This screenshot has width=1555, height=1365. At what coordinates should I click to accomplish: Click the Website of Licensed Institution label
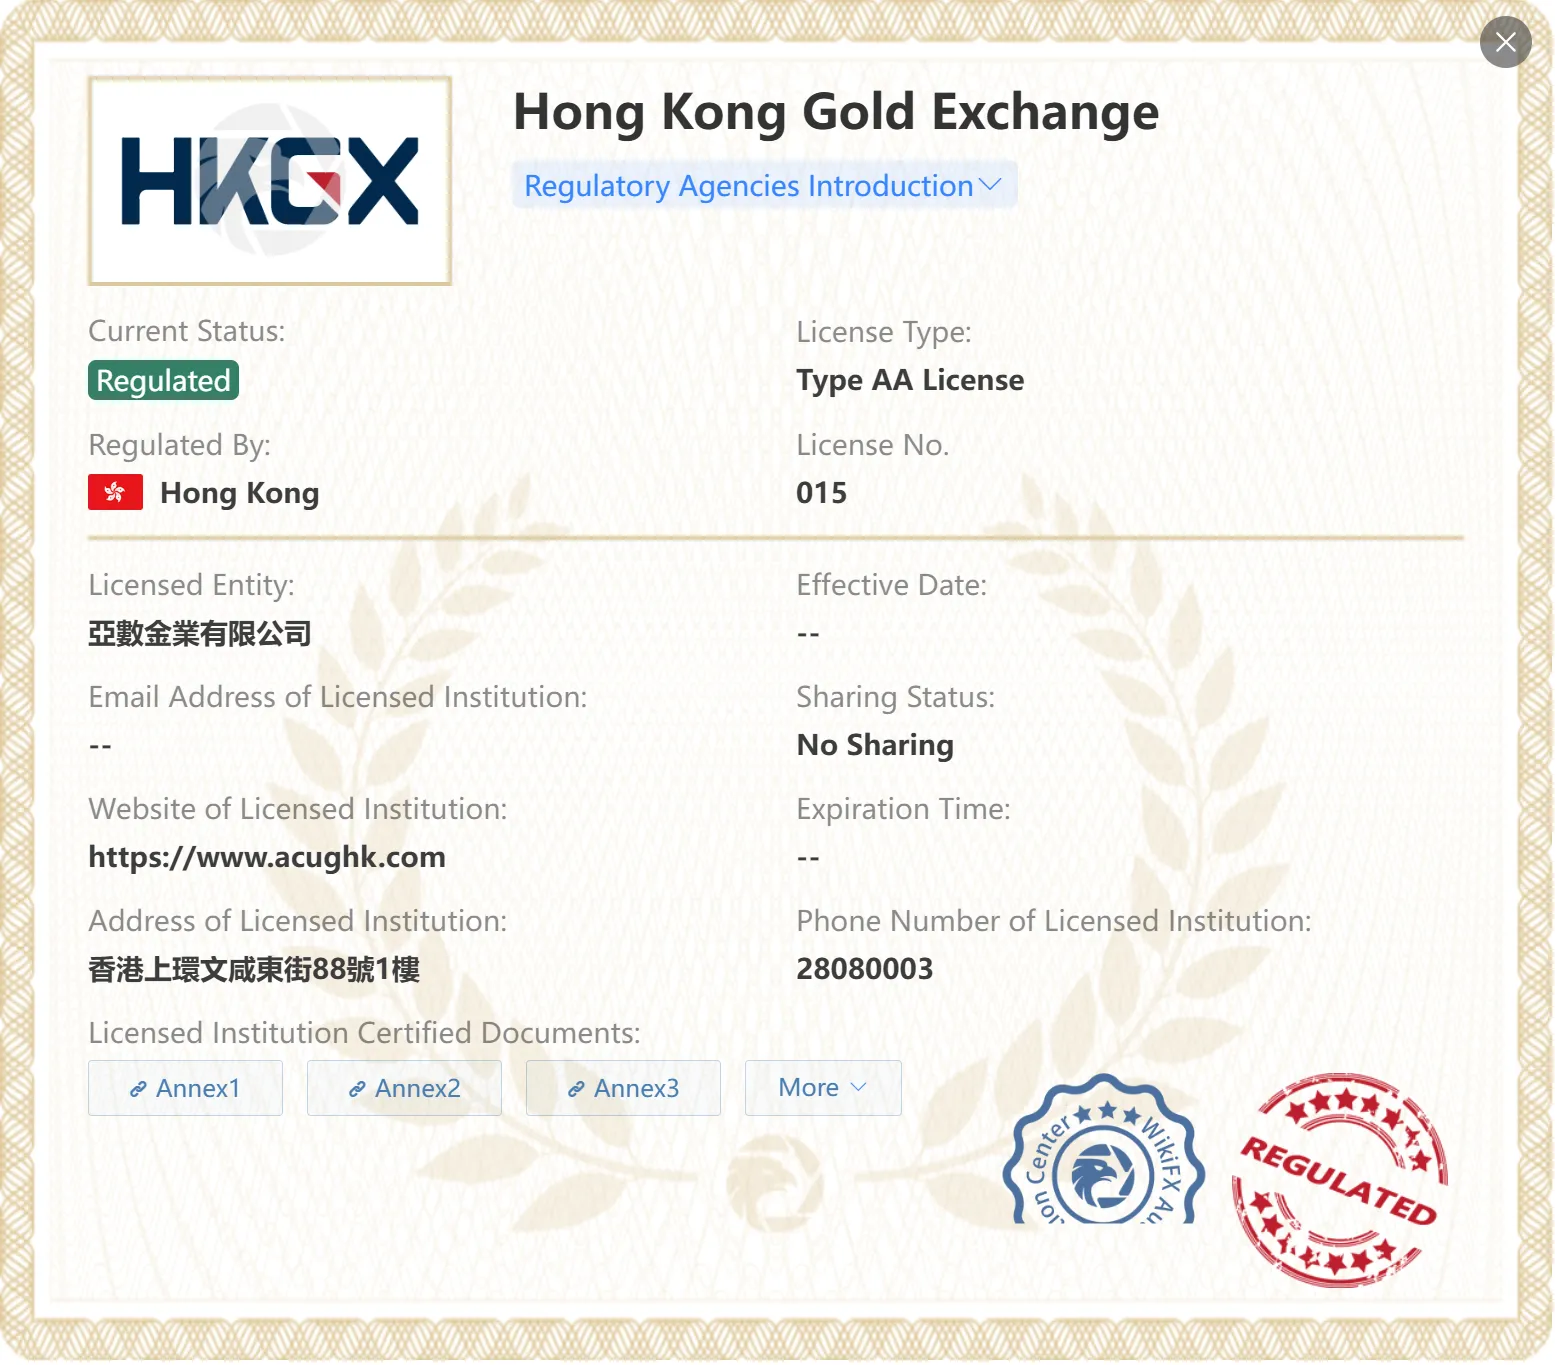pos(298,809)
